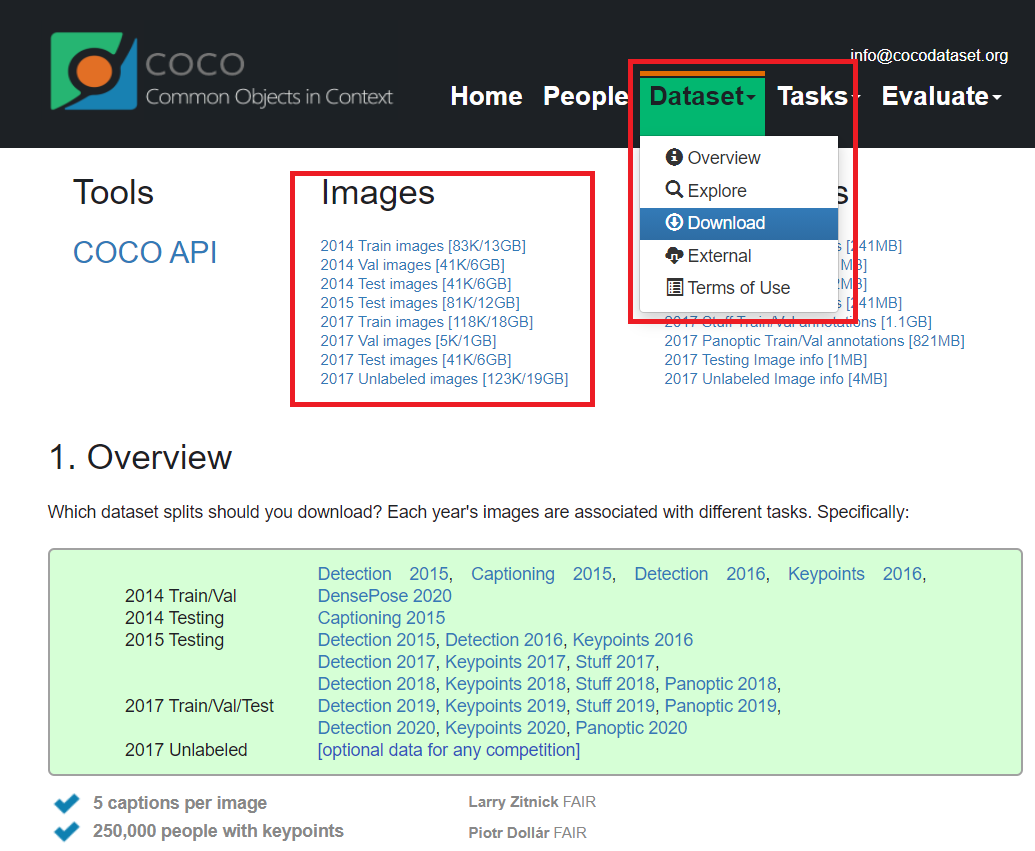
Task: Open Detection 2017 task link
Action: tap(376, 662)
